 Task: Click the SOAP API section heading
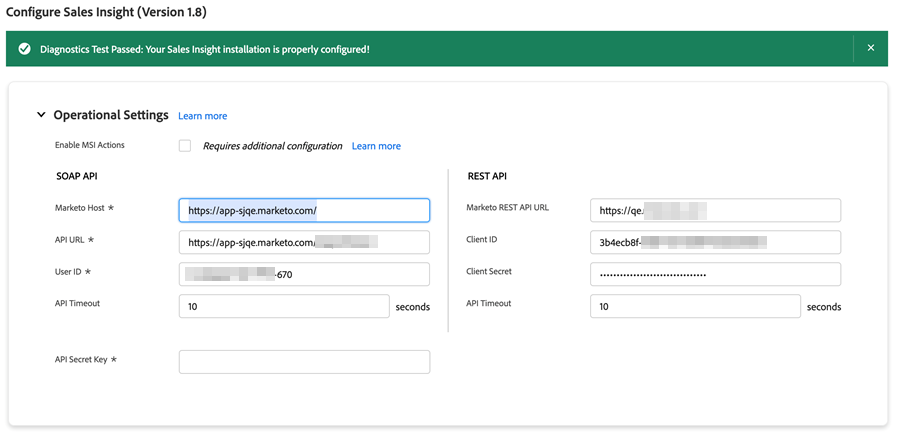click(76, 177)
